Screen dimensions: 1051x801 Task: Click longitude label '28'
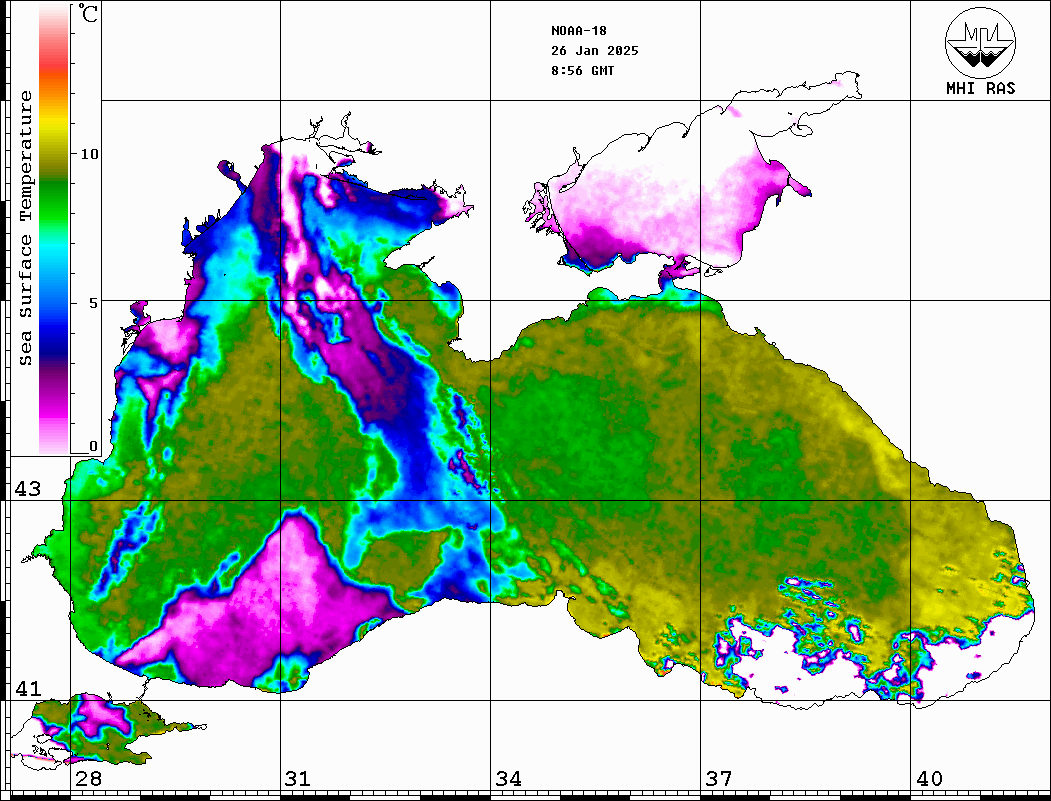(88, 779)
